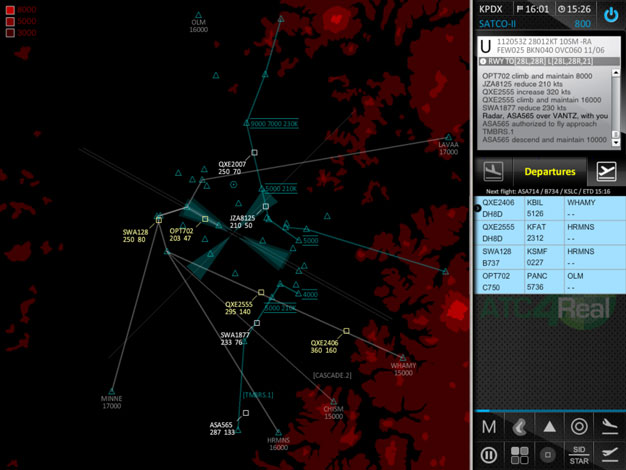Toggle the weather radar overlay icon
This screenshot has height=470, width=626.
coord(519,427)
